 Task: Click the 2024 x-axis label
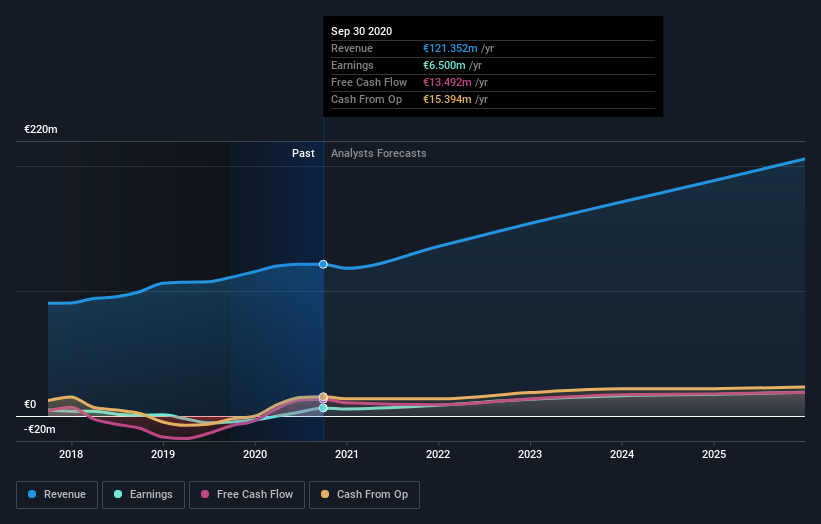click(622, 454)
